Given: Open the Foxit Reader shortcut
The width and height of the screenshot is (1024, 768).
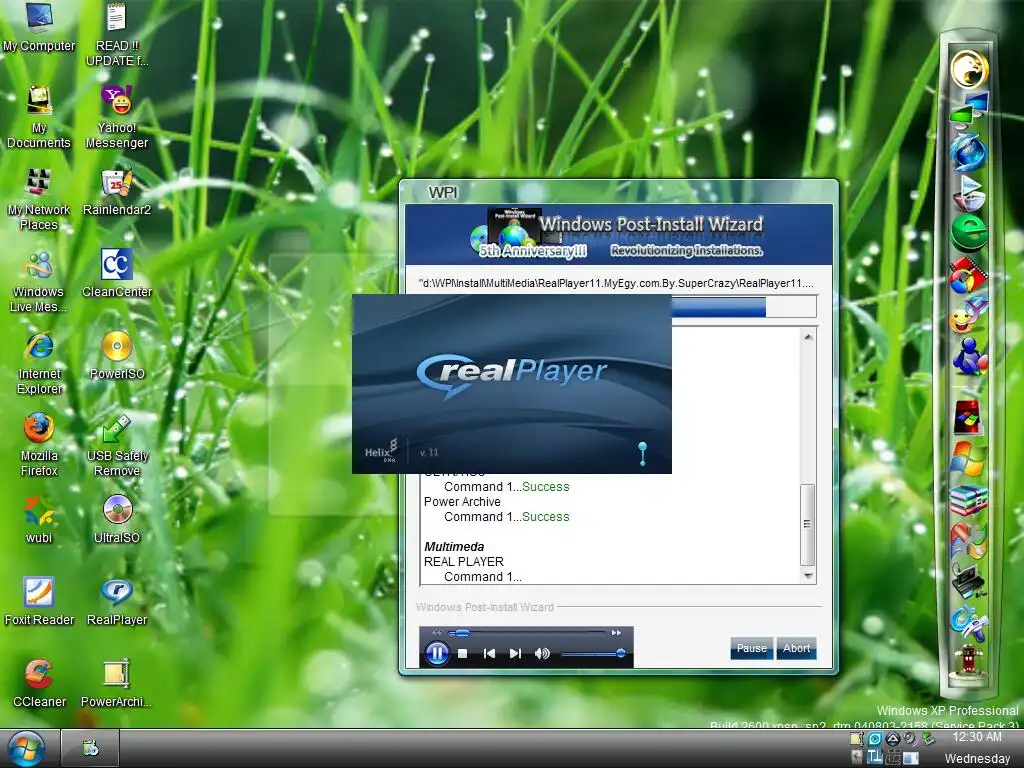Looking at the screenshot, I should coord(39,601).
